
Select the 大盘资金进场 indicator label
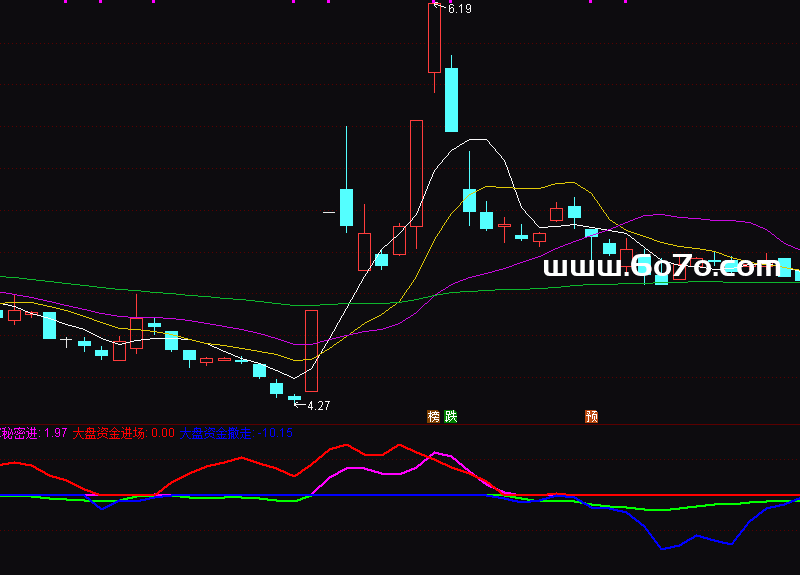point(110,433)
